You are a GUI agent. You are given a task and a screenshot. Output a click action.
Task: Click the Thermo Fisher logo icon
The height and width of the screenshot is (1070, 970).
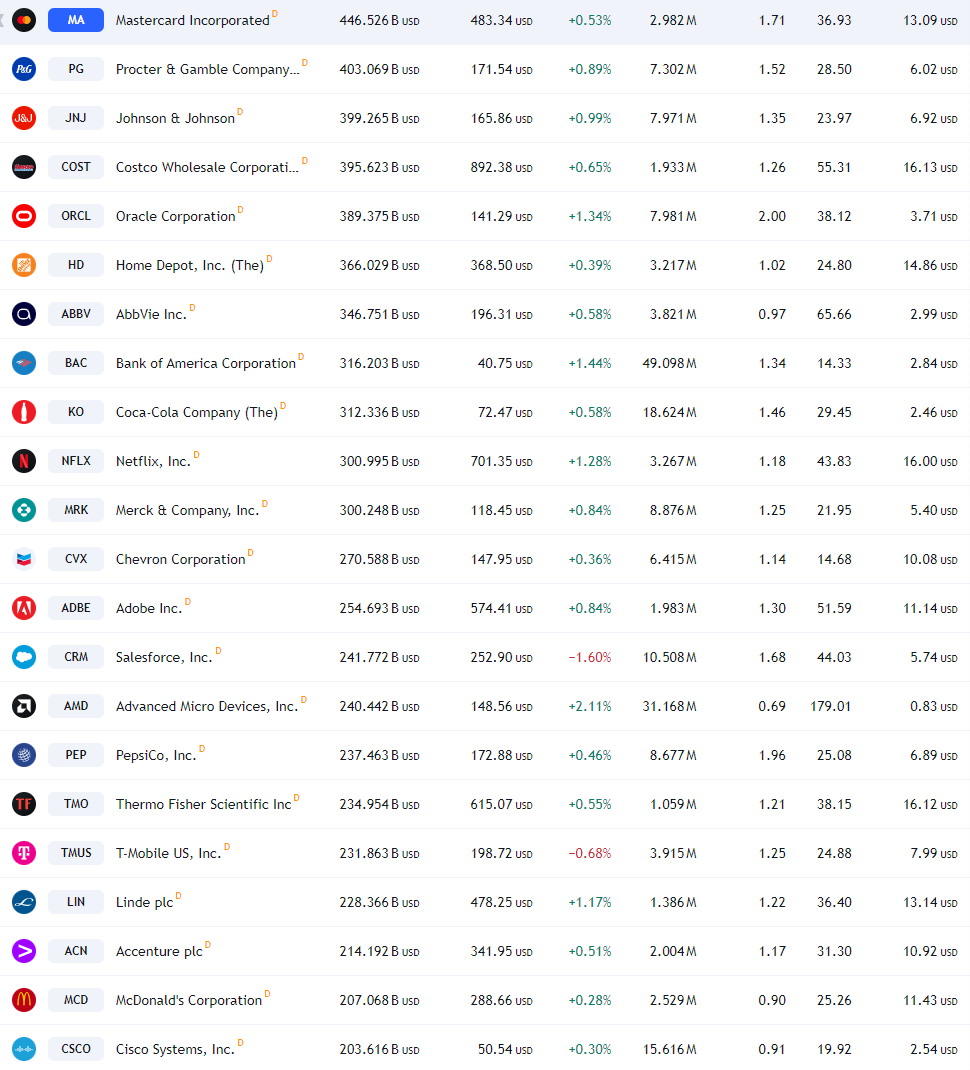pos(24,804)
